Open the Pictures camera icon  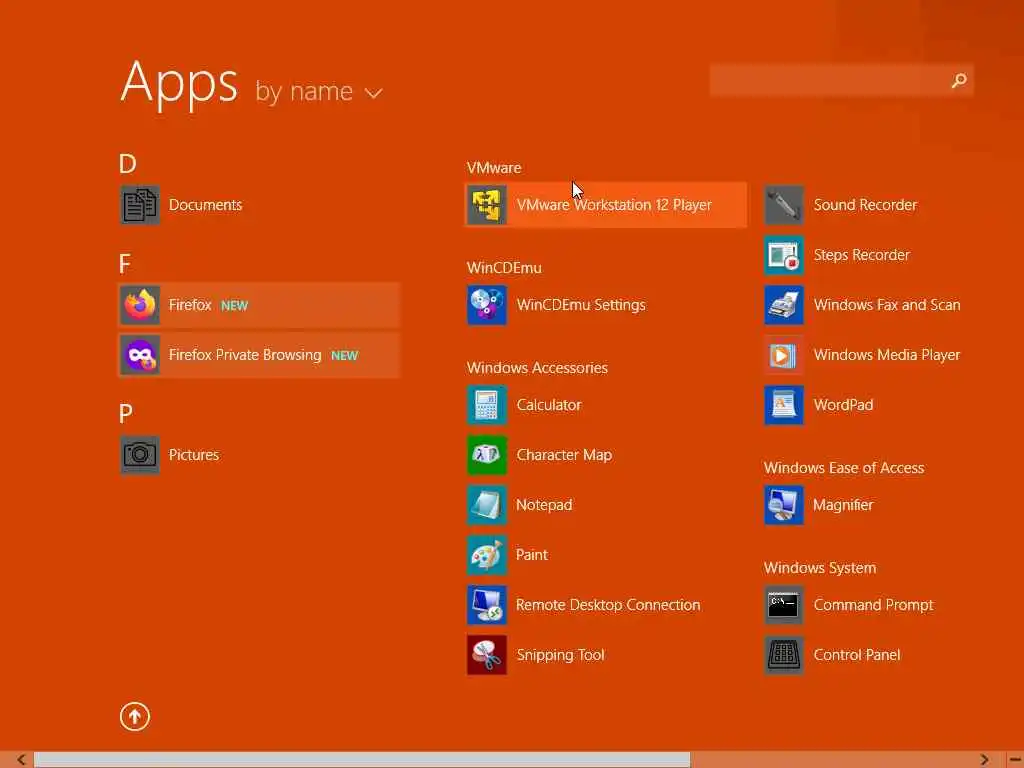coord(140,455)
